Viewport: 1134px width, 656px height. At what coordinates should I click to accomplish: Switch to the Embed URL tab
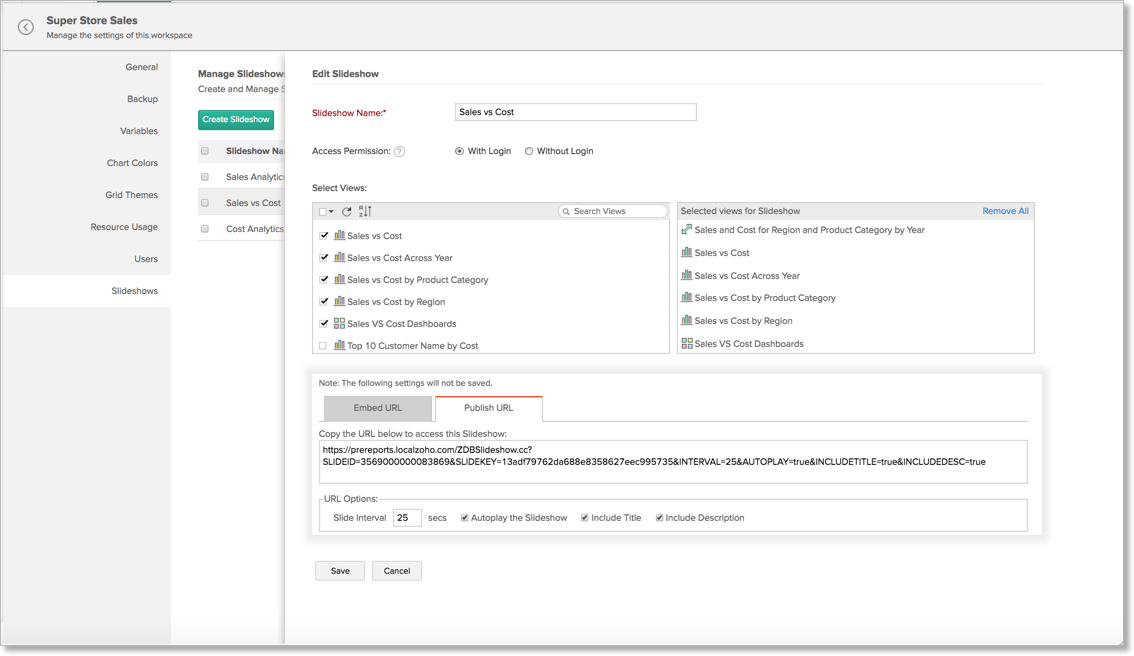(377, 408)
